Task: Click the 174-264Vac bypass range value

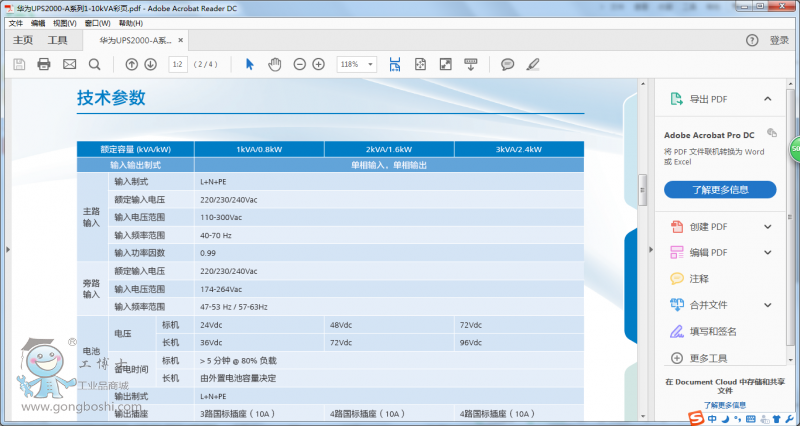Action: (x=221, y=289)
